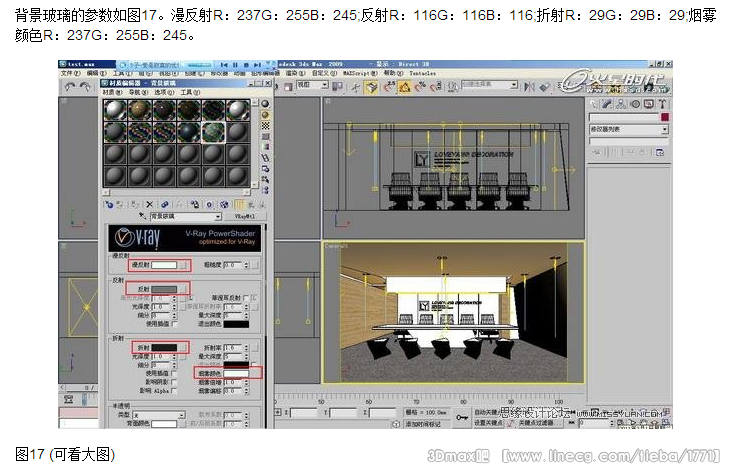The image size is (749, 473).
Task: Adjust the 烟雾倍增 spinner arrows
Action: (246, 382)
